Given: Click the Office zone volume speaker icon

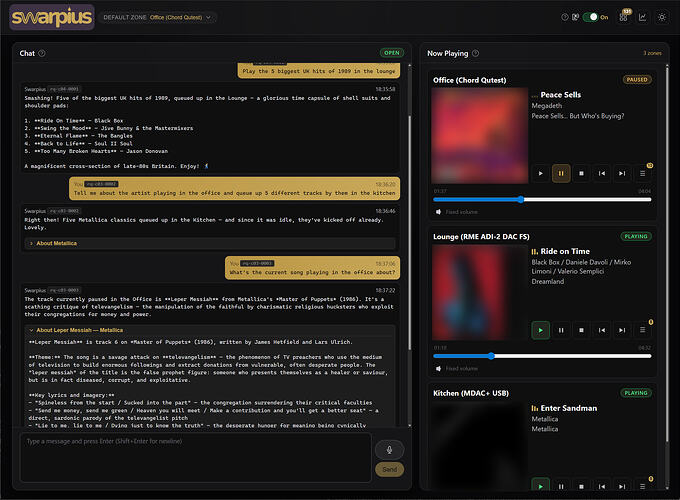Looking at the screenshot, I should click(438, 212).
